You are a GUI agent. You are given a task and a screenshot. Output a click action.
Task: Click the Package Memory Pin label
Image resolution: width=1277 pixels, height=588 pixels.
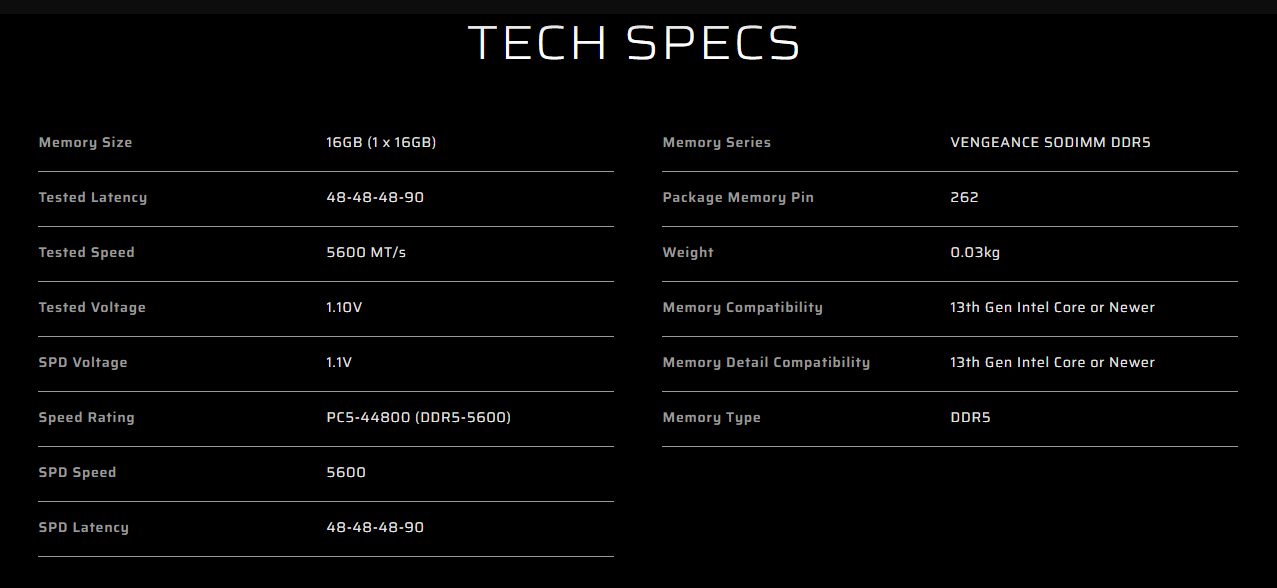tap(738, 198)
